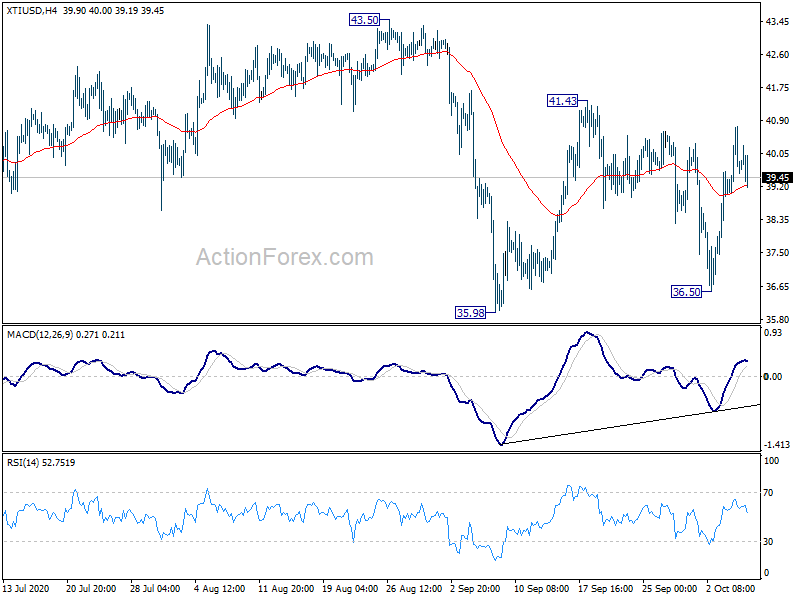
Task: Click the 4 Aug 12:00 date label
Action: [220, 588]
